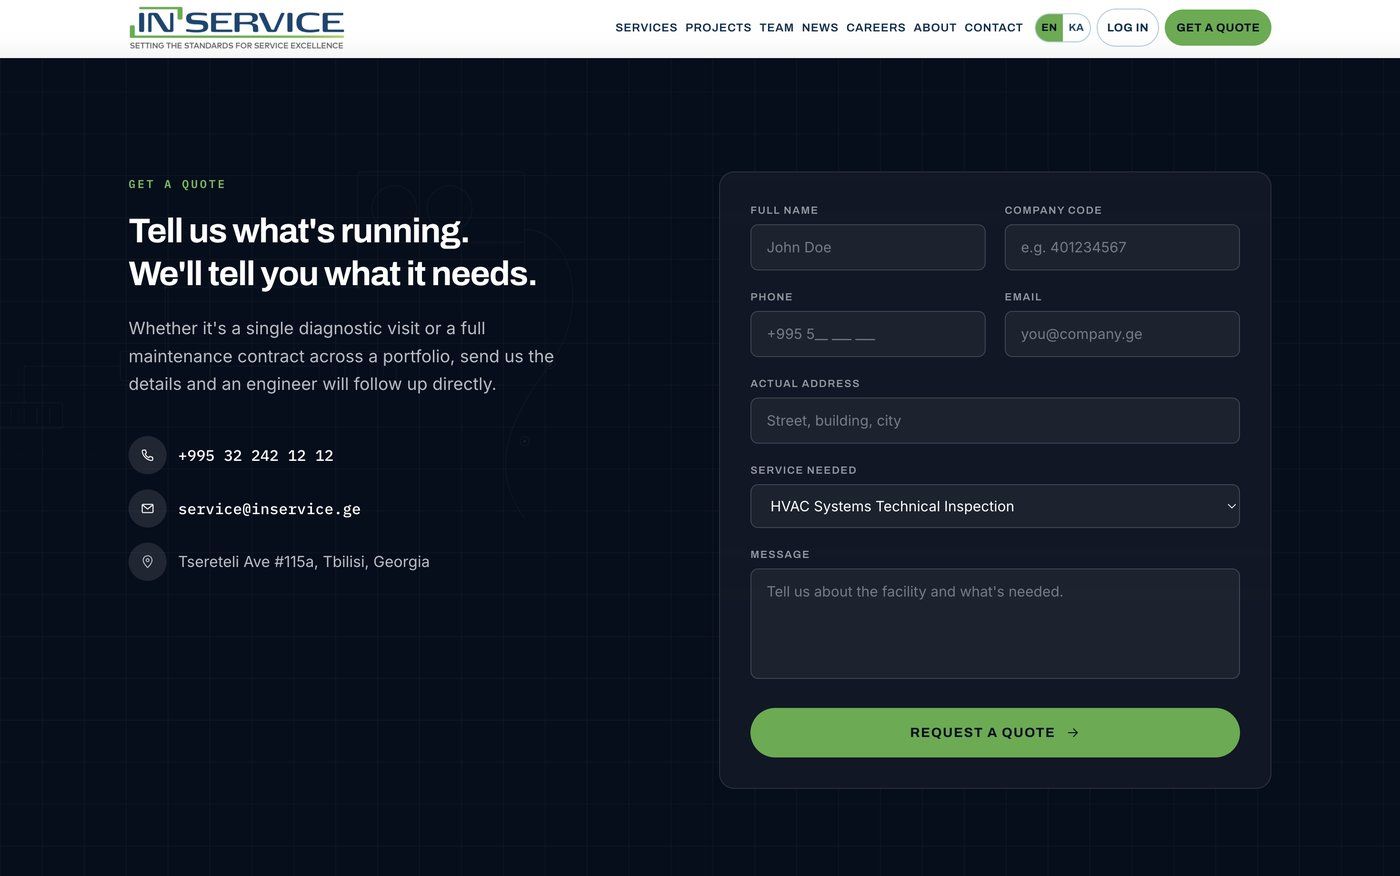
Task: Submit with the Request a Quote button
Action: [x=995, y=733]
